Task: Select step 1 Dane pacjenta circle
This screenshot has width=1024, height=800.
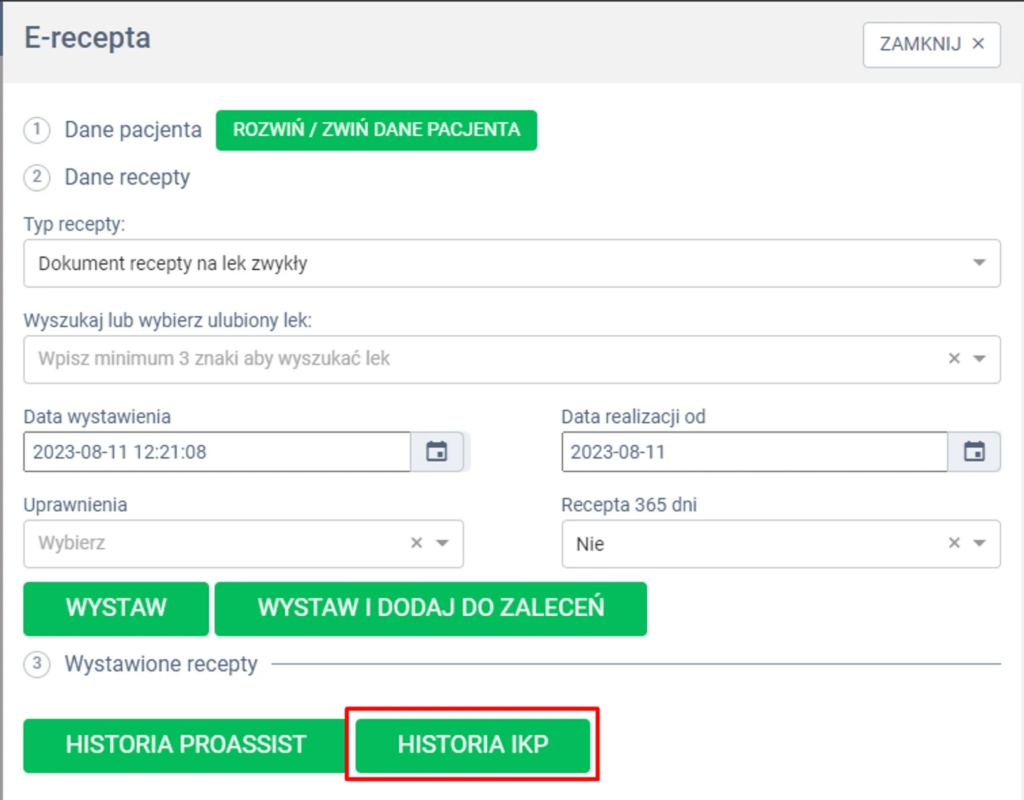Action: [37, 130]
